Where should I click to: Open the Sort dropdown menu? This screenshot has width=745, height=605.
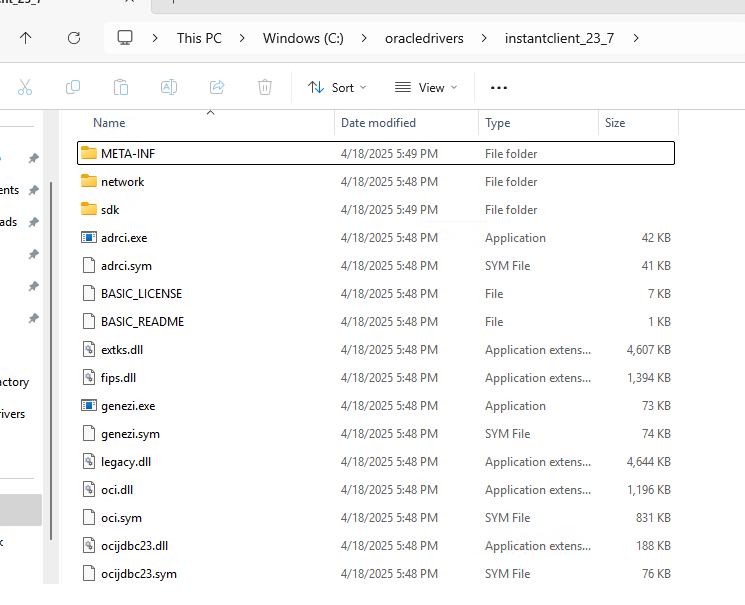(x=337, y=87)
